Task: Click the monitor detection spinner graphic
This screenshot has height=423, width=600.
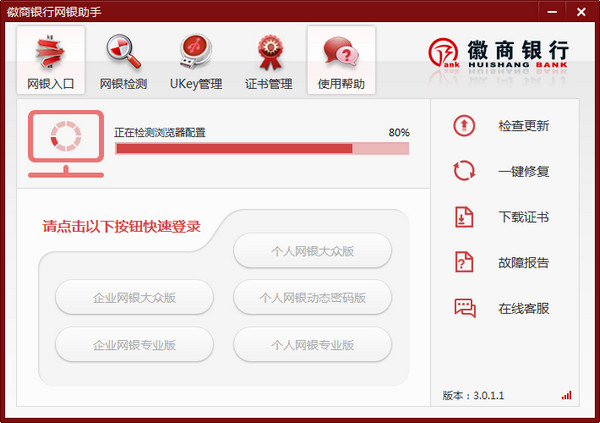Action: click(66, 144)
